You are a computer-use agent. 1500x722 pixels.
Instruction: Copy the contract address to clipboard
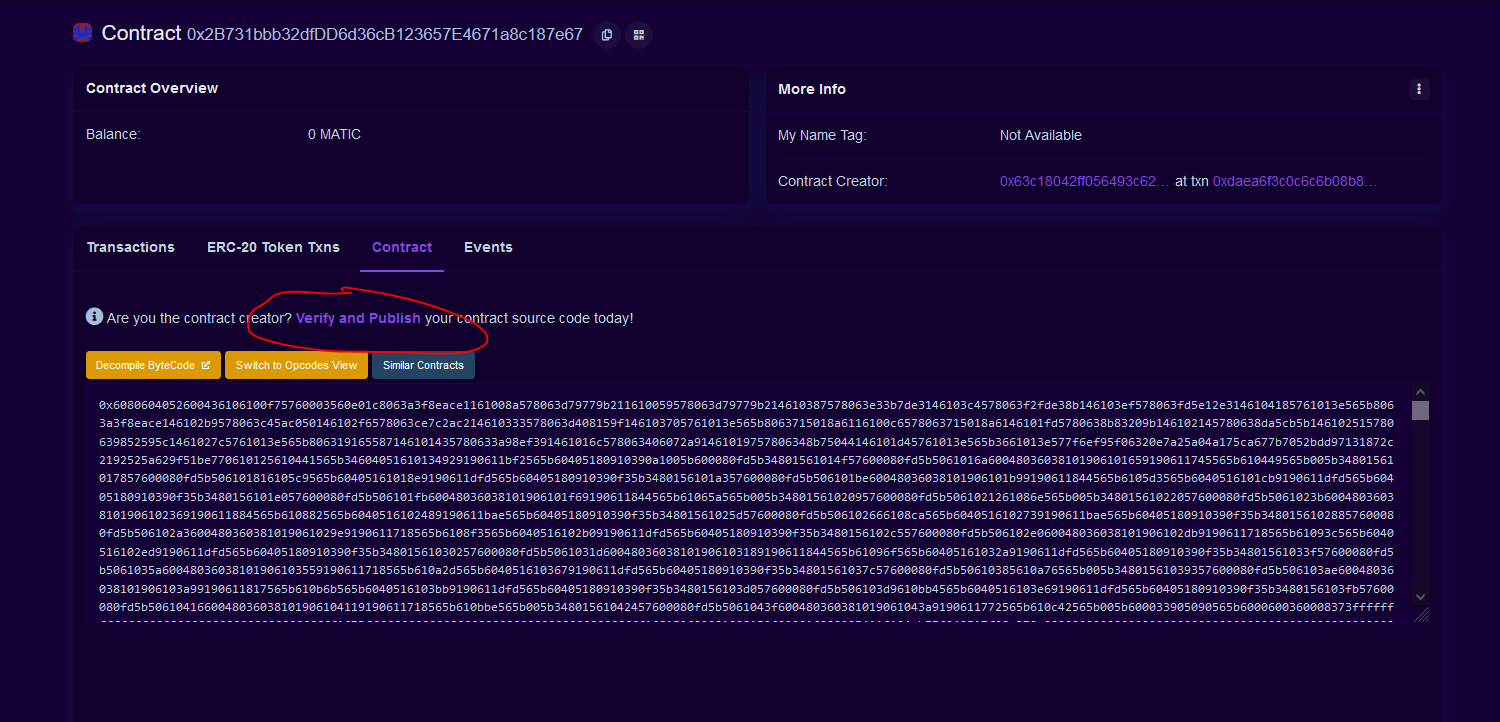(606, 35)
